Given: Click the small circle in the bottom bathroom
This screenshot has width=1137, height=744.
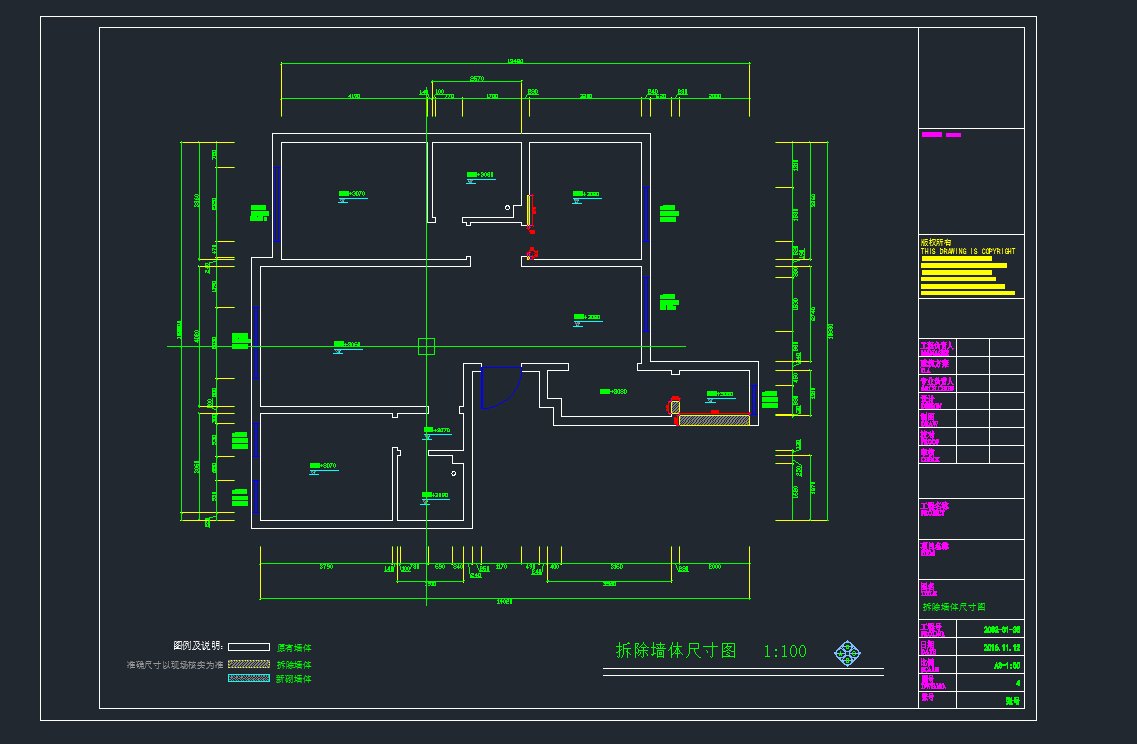Looking at the screenshot, I should (x=453, y=472).
